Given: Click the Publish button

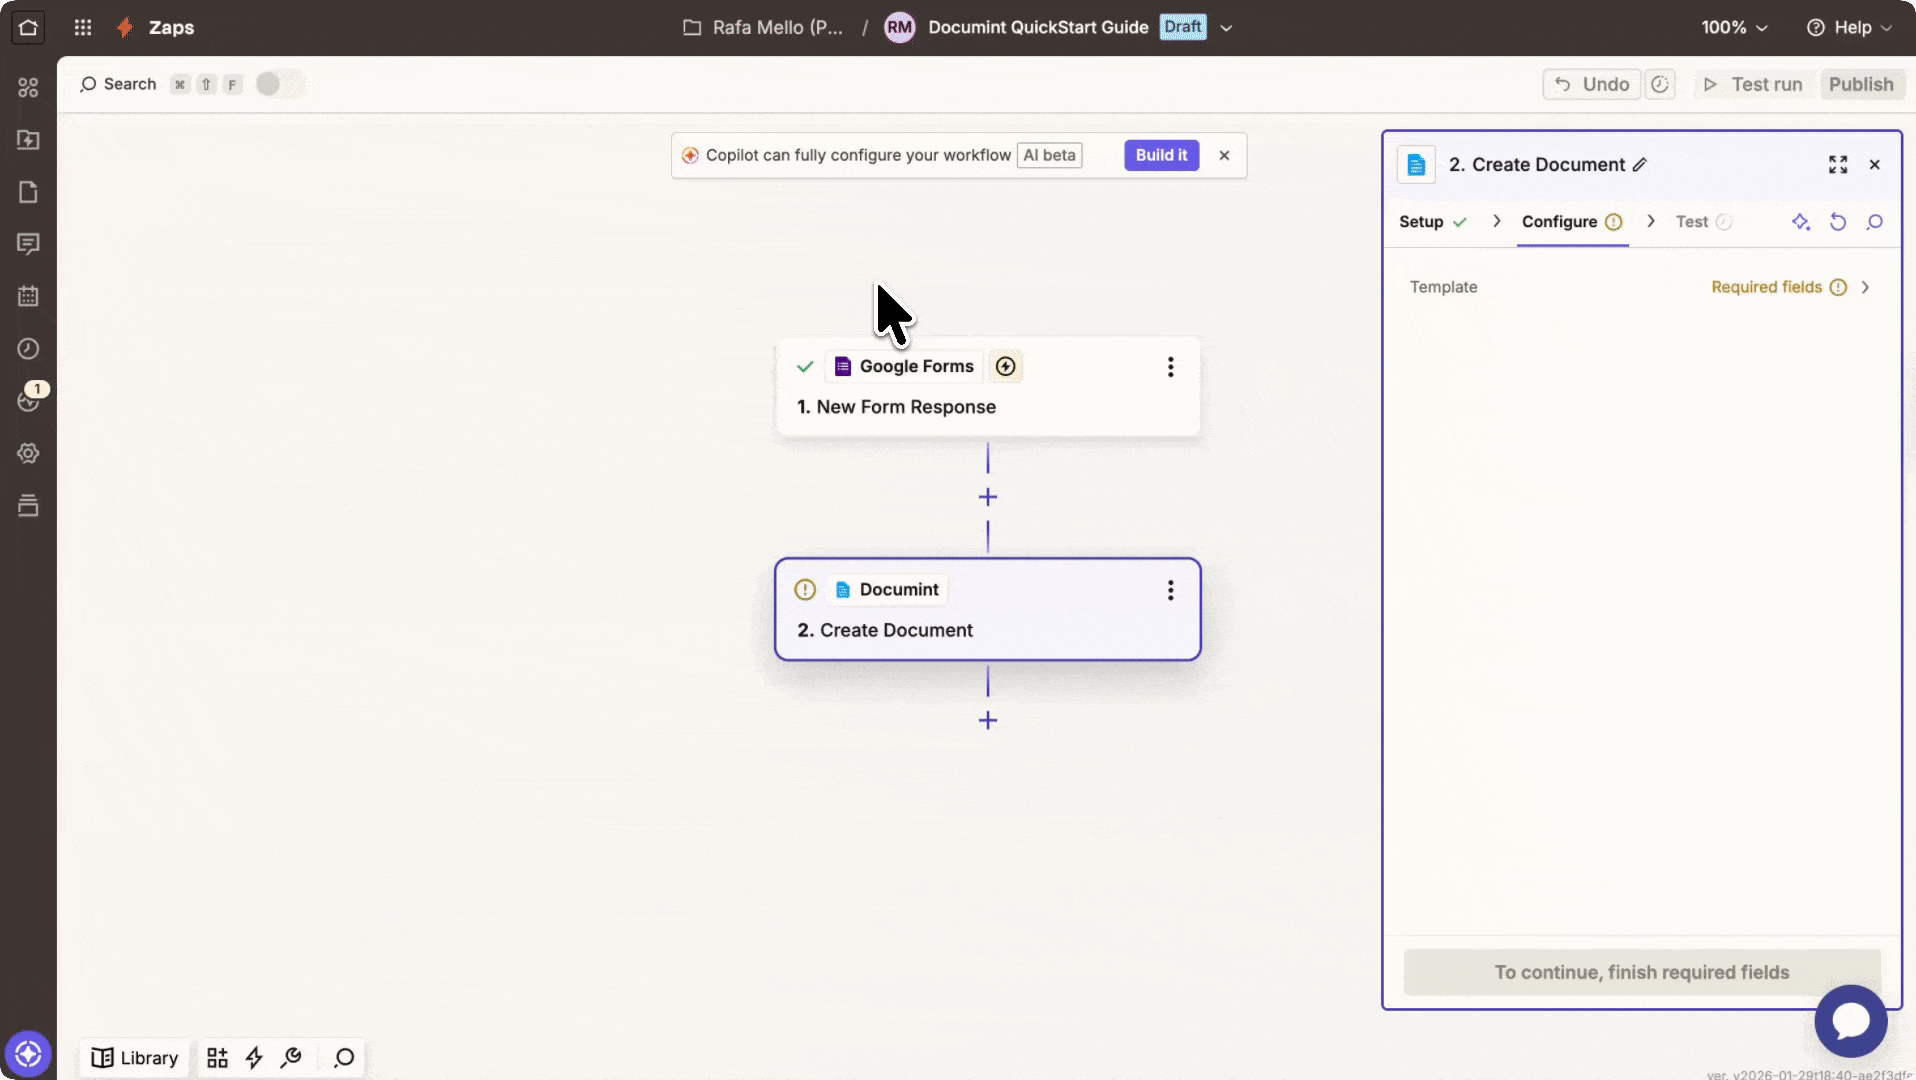Looking at the screenshot, I should pos(1860,84).
